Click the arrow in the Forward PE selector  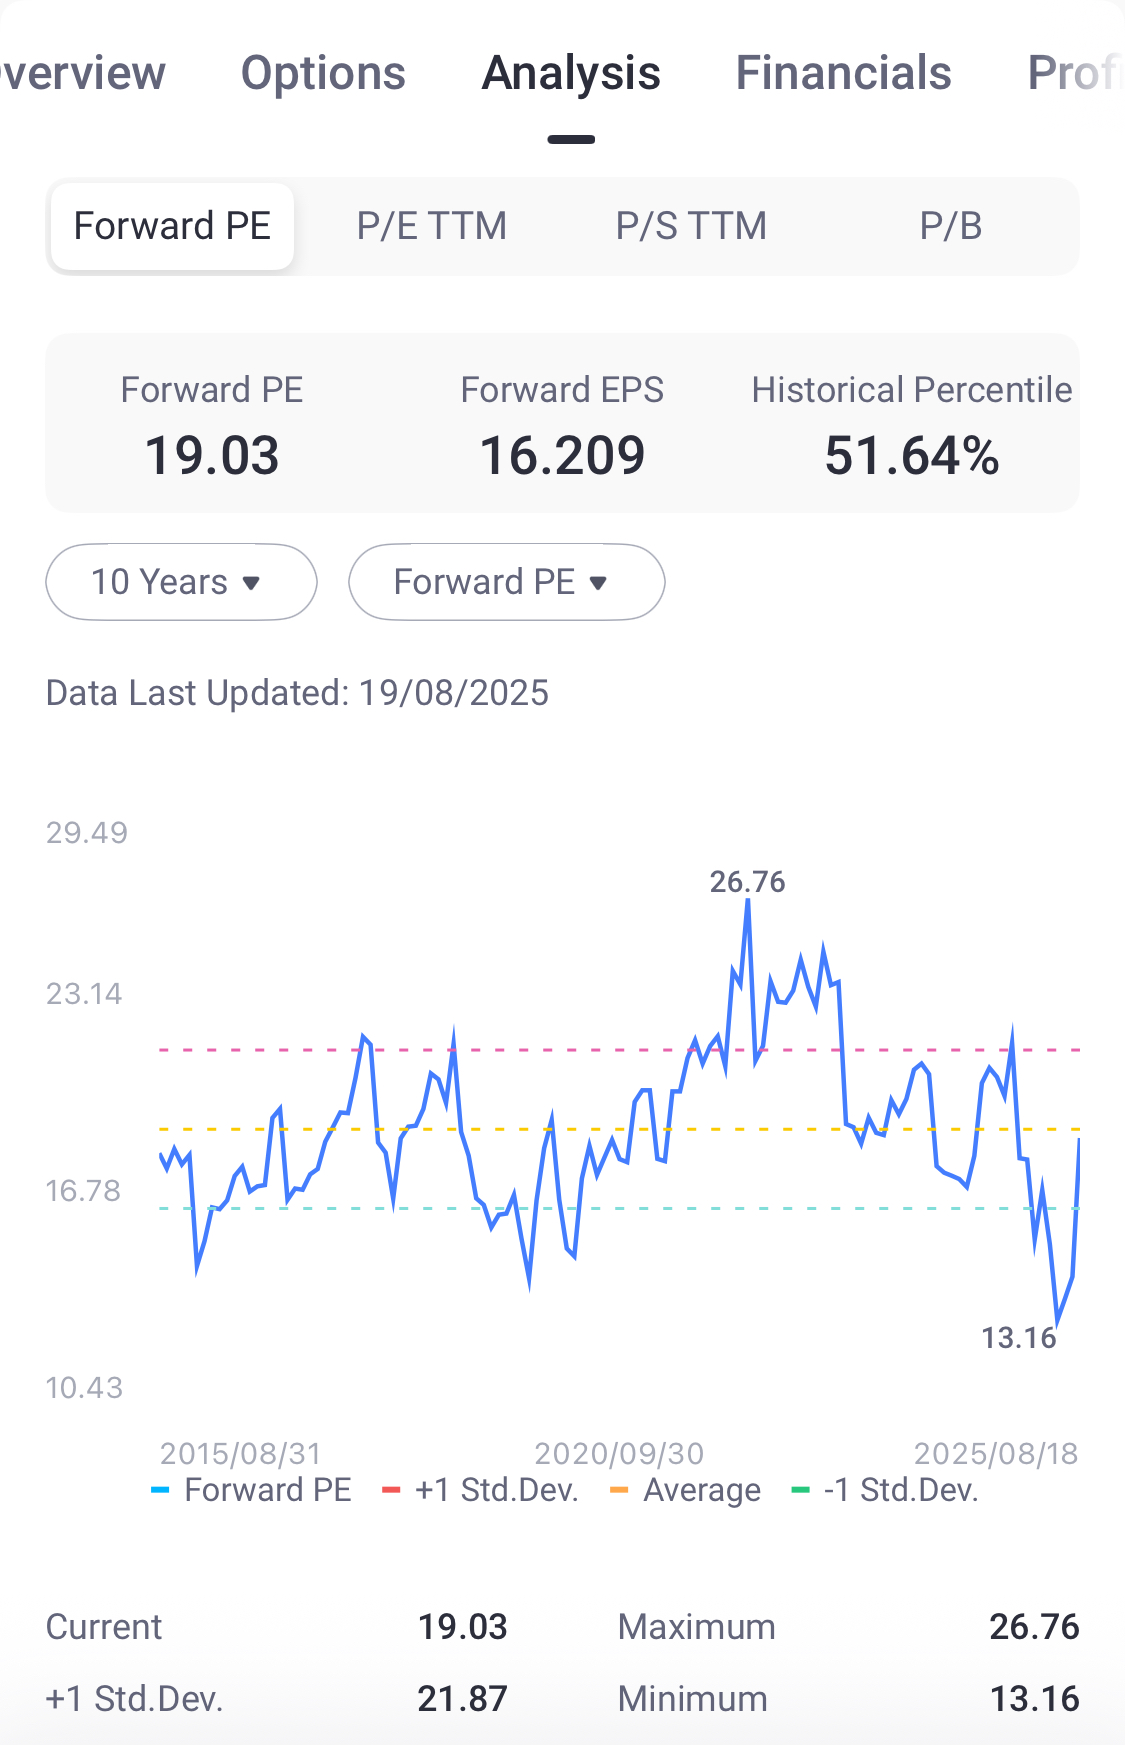[599, 583]
